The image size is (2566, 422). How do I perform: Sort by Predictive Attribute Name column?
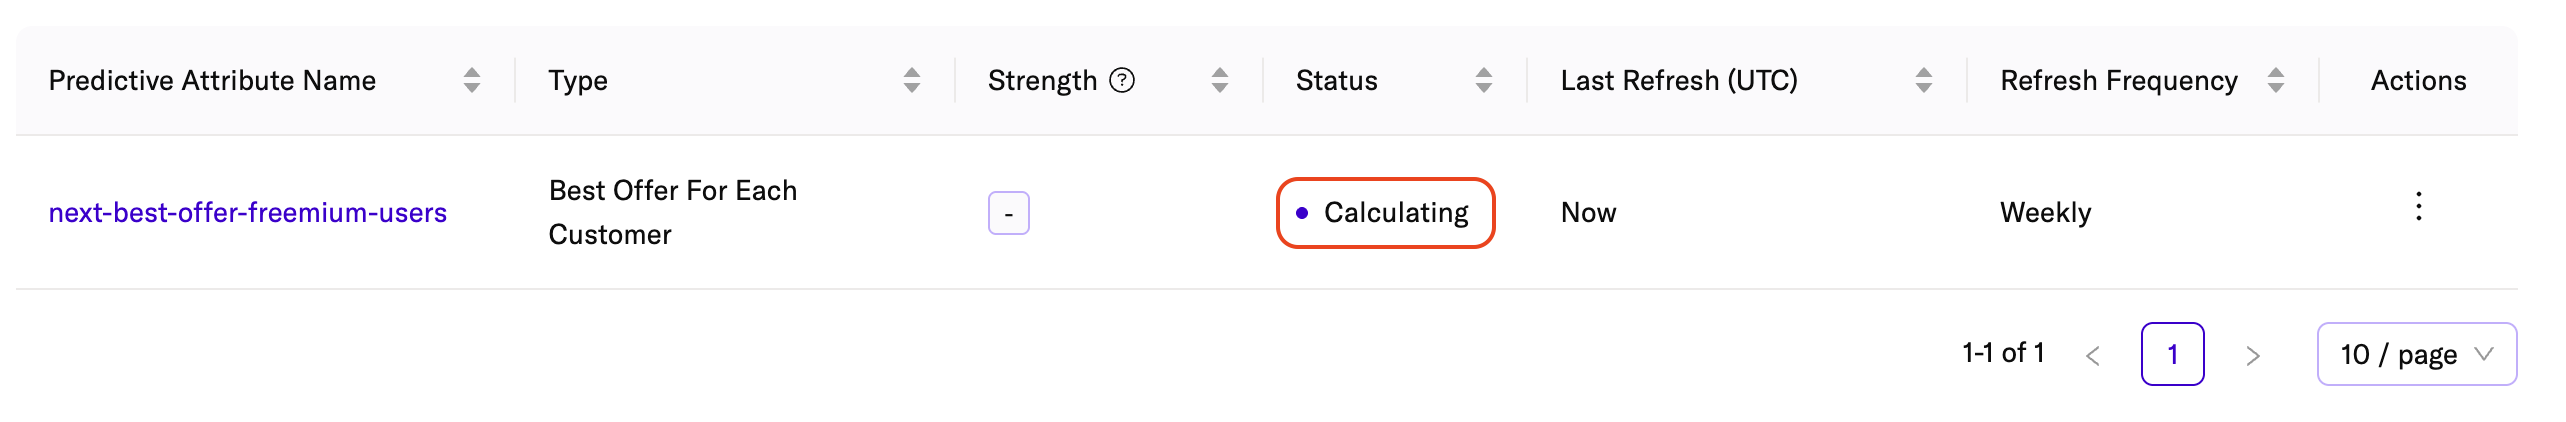[x=472, y=80]
